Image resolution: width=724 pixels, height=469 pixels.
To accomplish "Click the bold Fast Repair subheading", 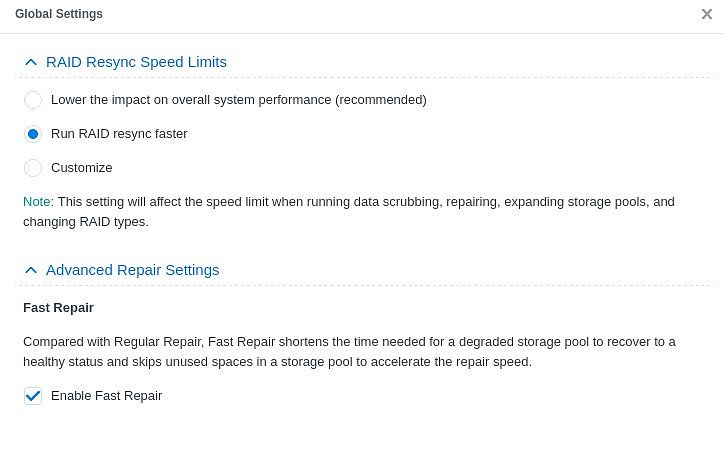I will tap(58, 308).
